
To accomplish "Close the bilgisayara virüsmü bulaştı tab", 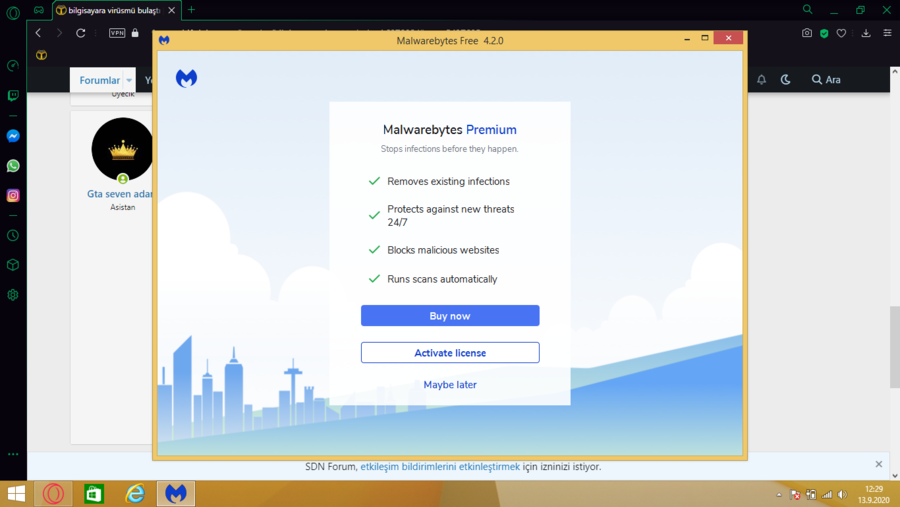I will coord(171,10).
